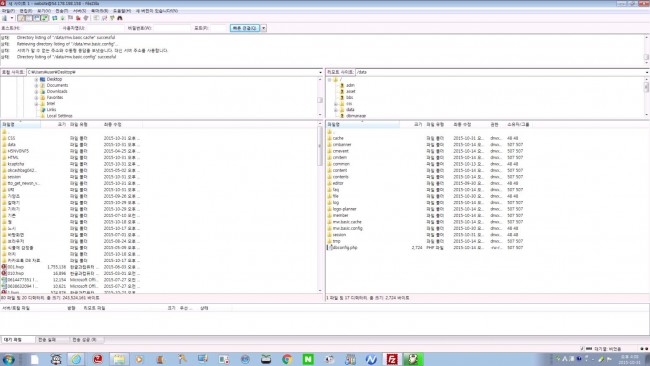Image resolution: width=650 pixels, height=366 pixels.
Task: Sort remote list by 최종 수정 column header
Action: 469,124
